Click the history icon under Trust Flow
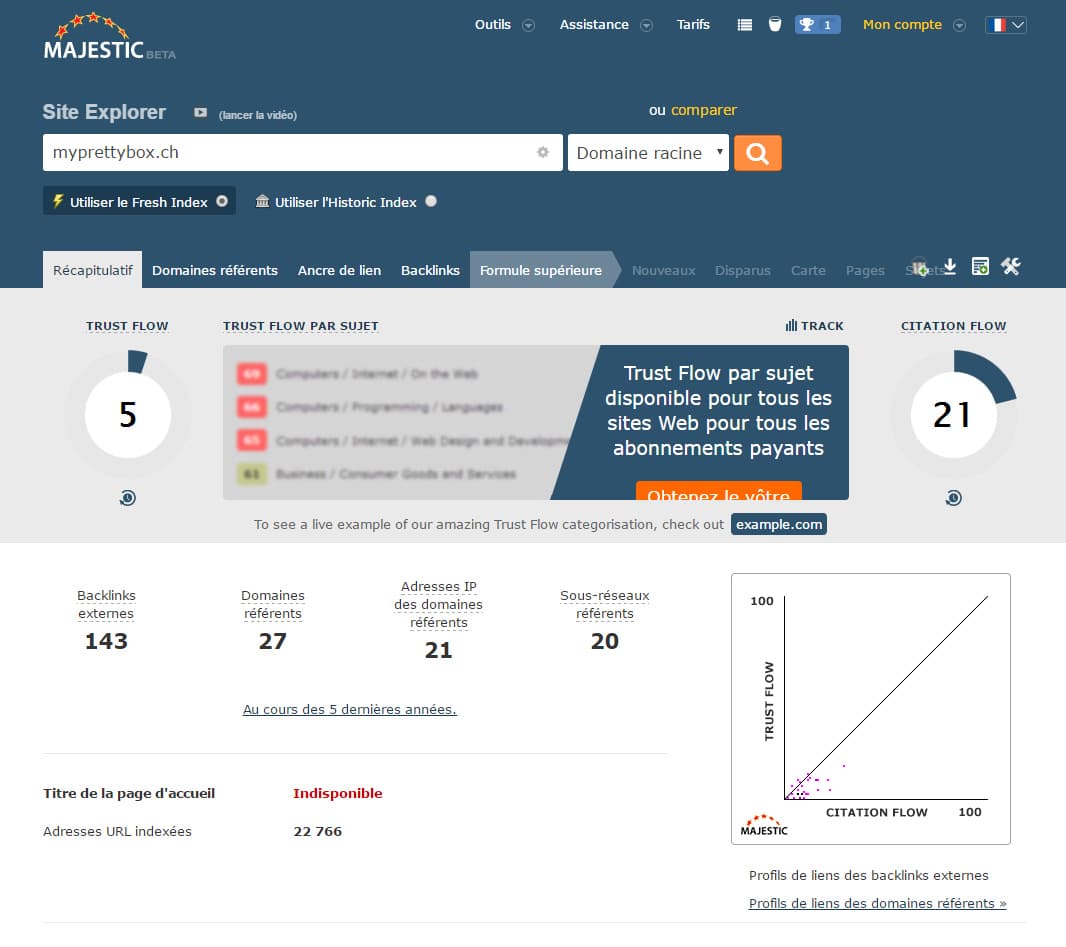Image resolution: width=1066 pixels, height=947 pixels. (127, 498)
